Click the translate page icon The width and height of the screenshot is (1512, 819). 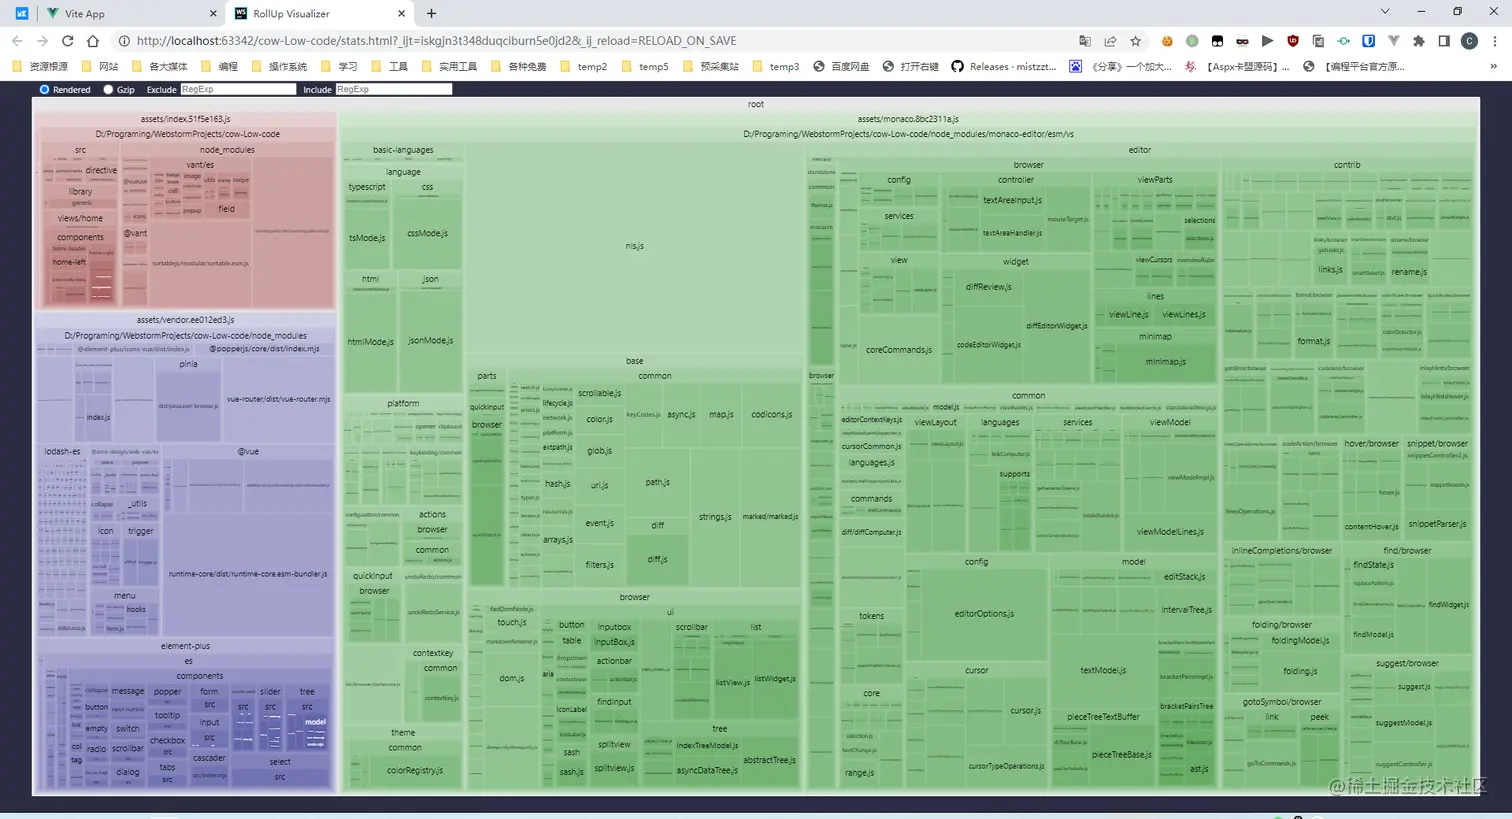(x=1085, y=41)
